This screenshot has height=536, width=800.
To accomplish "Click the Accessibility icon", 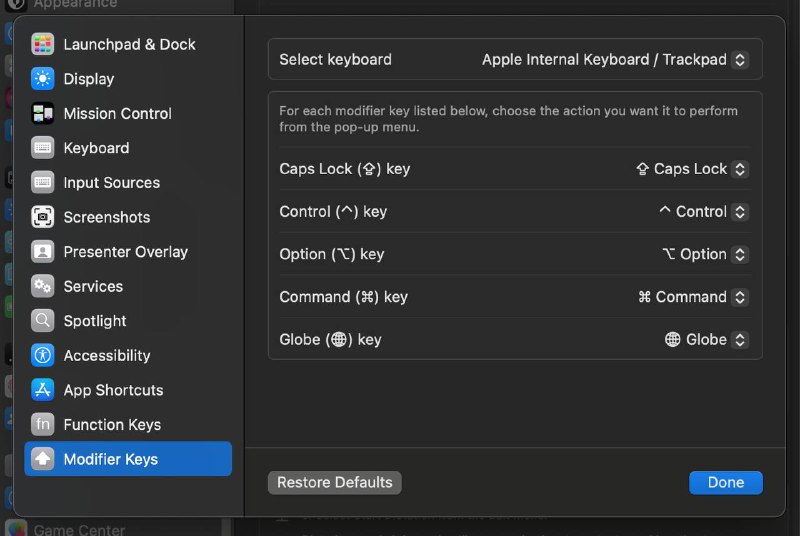I will click(x=42, y=355).
